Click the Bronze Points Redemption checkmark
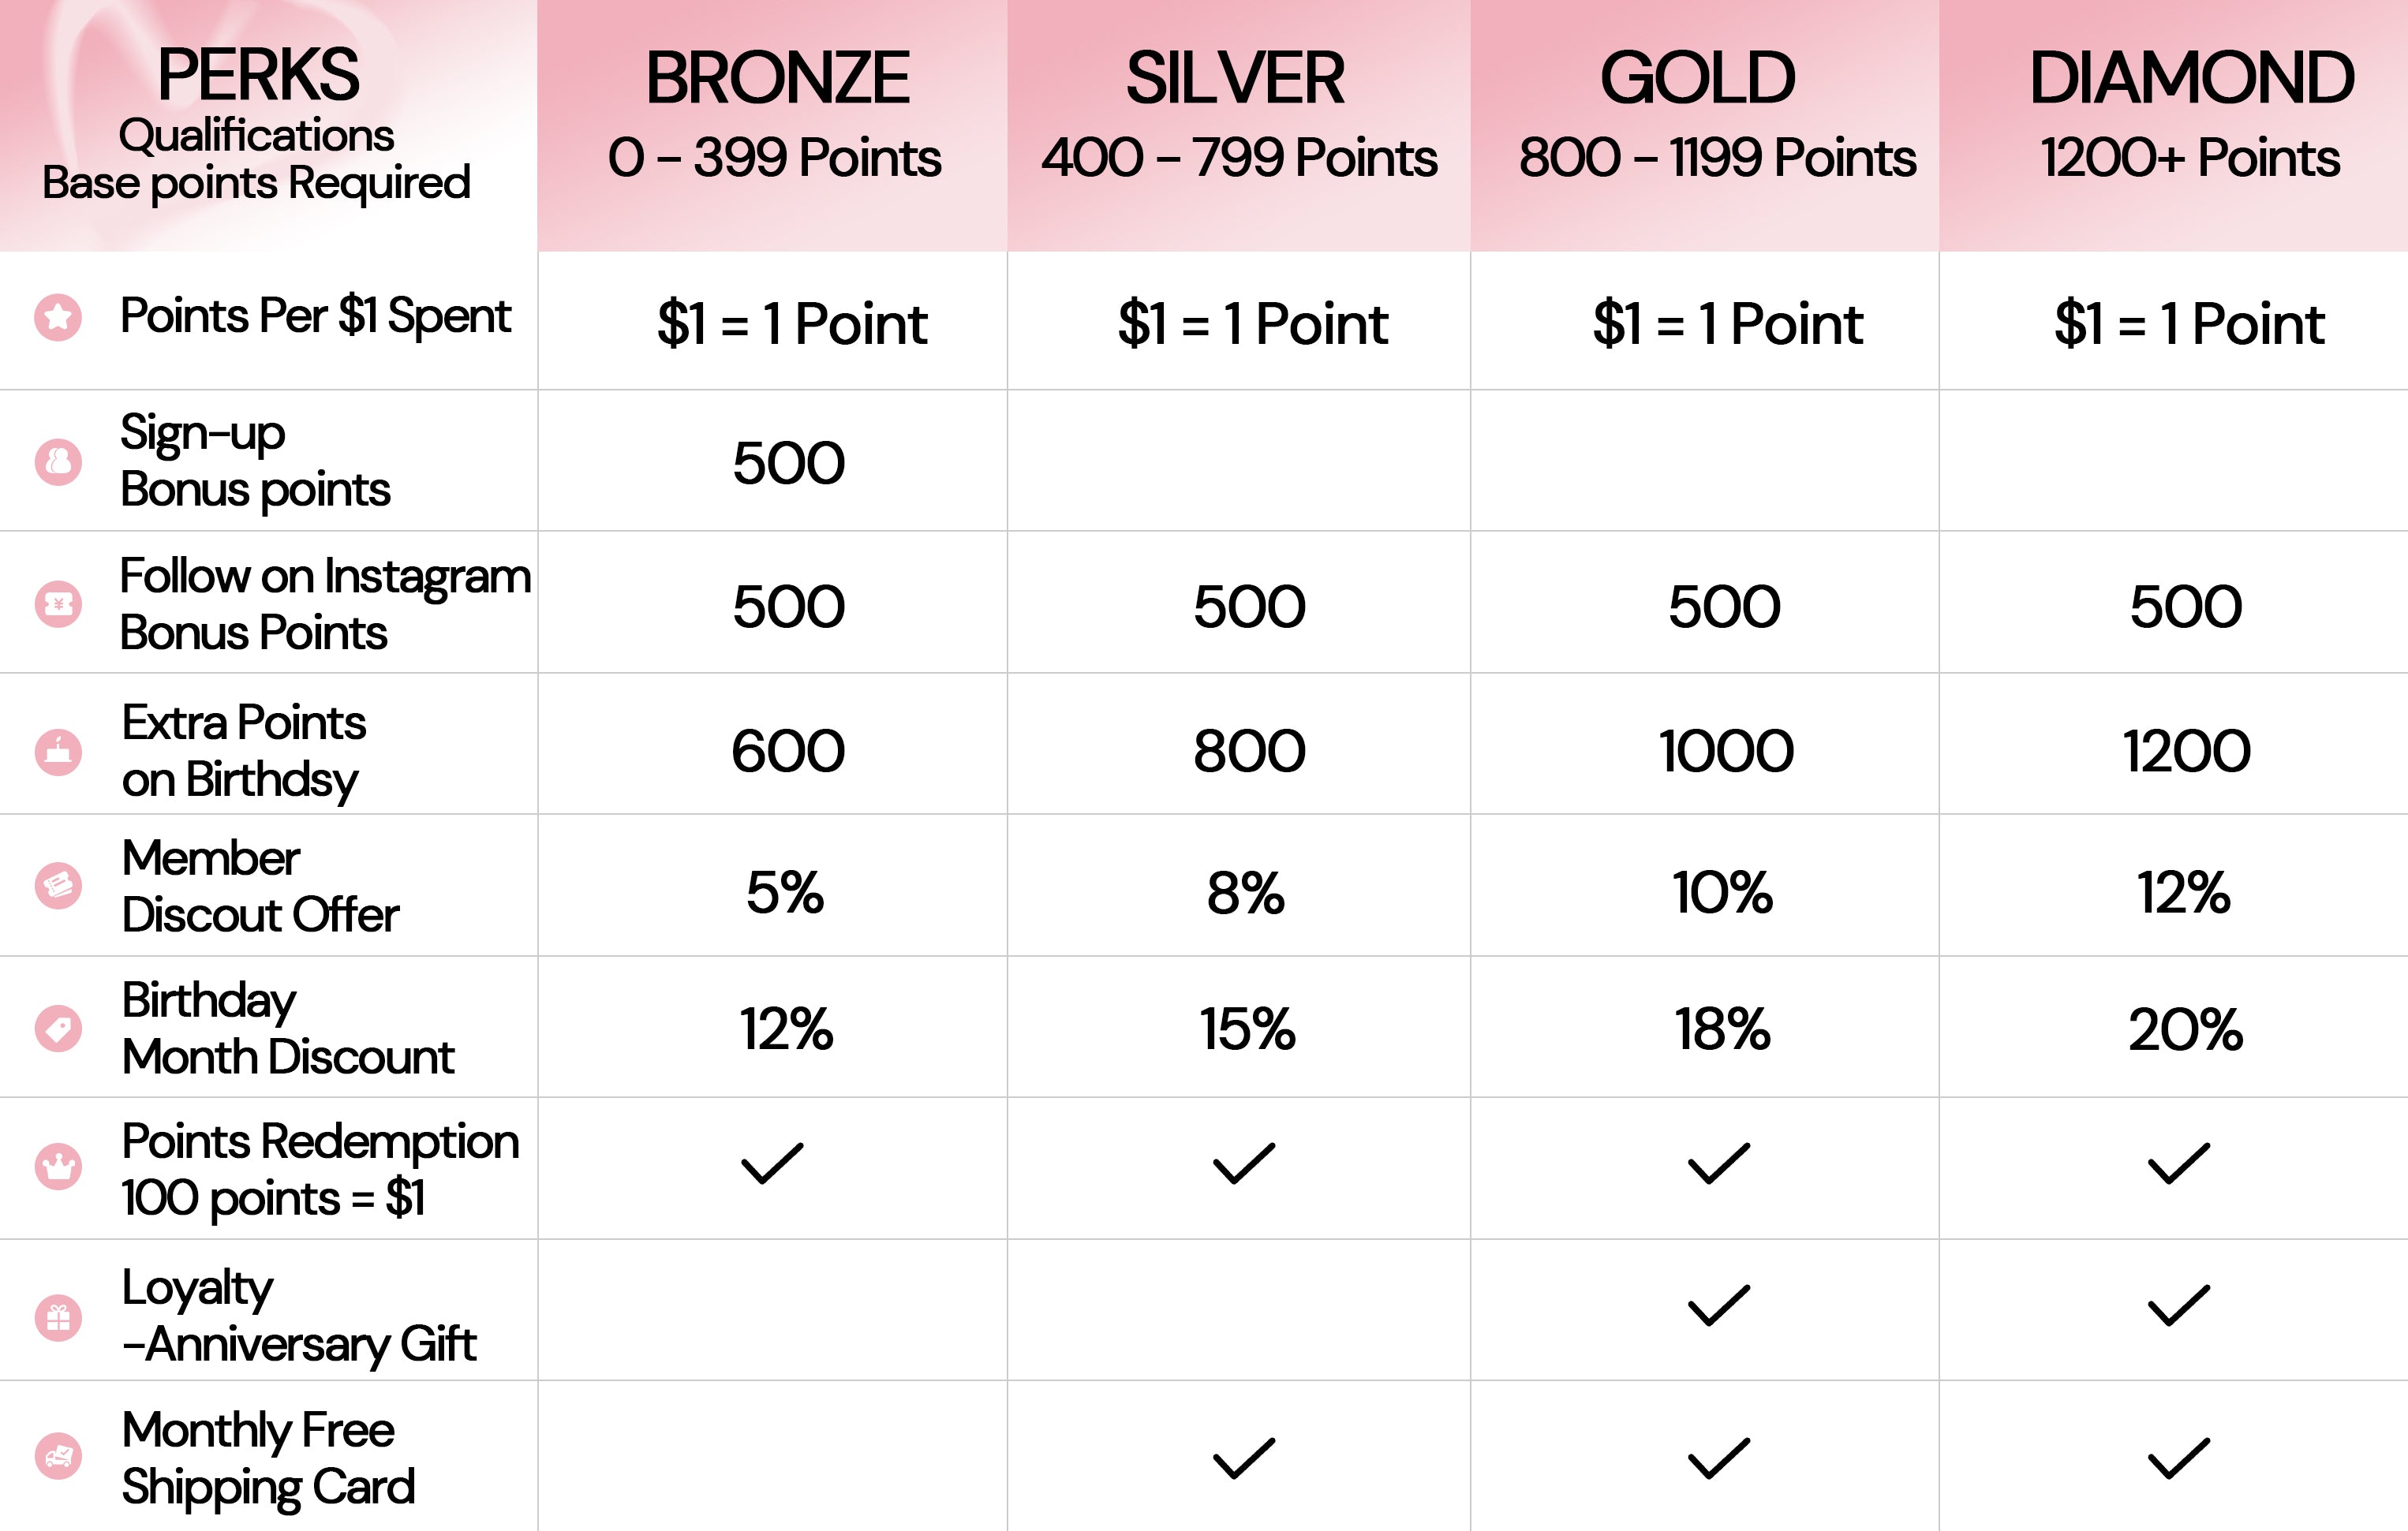This screenshot has width=2408, height=1531. click(x=771, y=1163)
